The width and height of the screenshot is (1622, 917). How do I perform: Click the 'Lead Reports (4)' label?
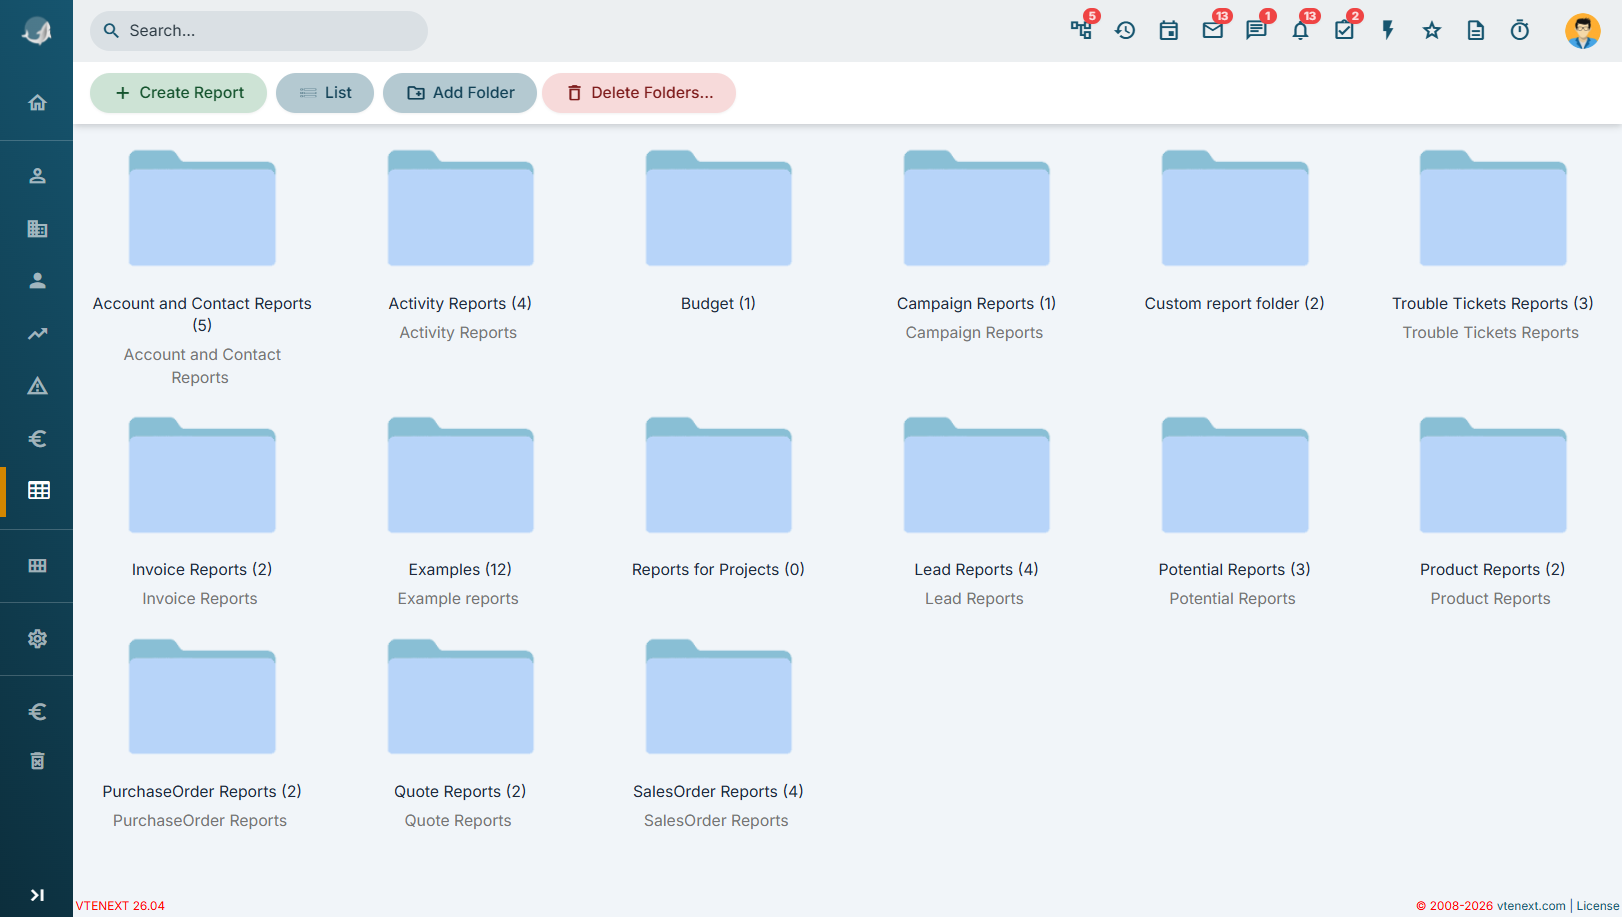tap(976, 569)
